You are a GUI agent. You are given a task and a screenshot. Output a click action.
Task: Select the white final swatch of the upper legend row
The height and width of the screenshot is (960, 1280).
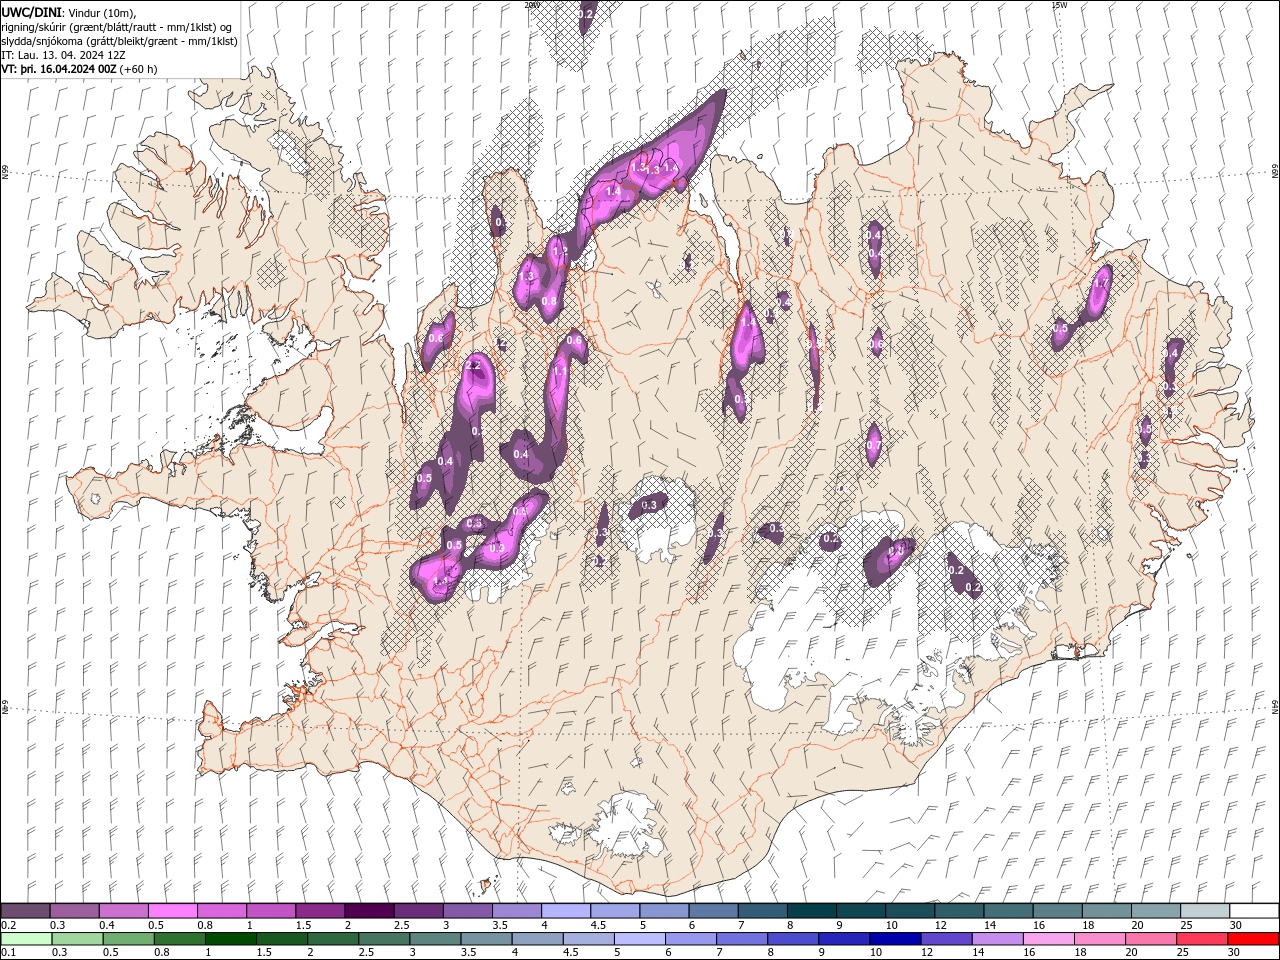(x=1254, y=911)
